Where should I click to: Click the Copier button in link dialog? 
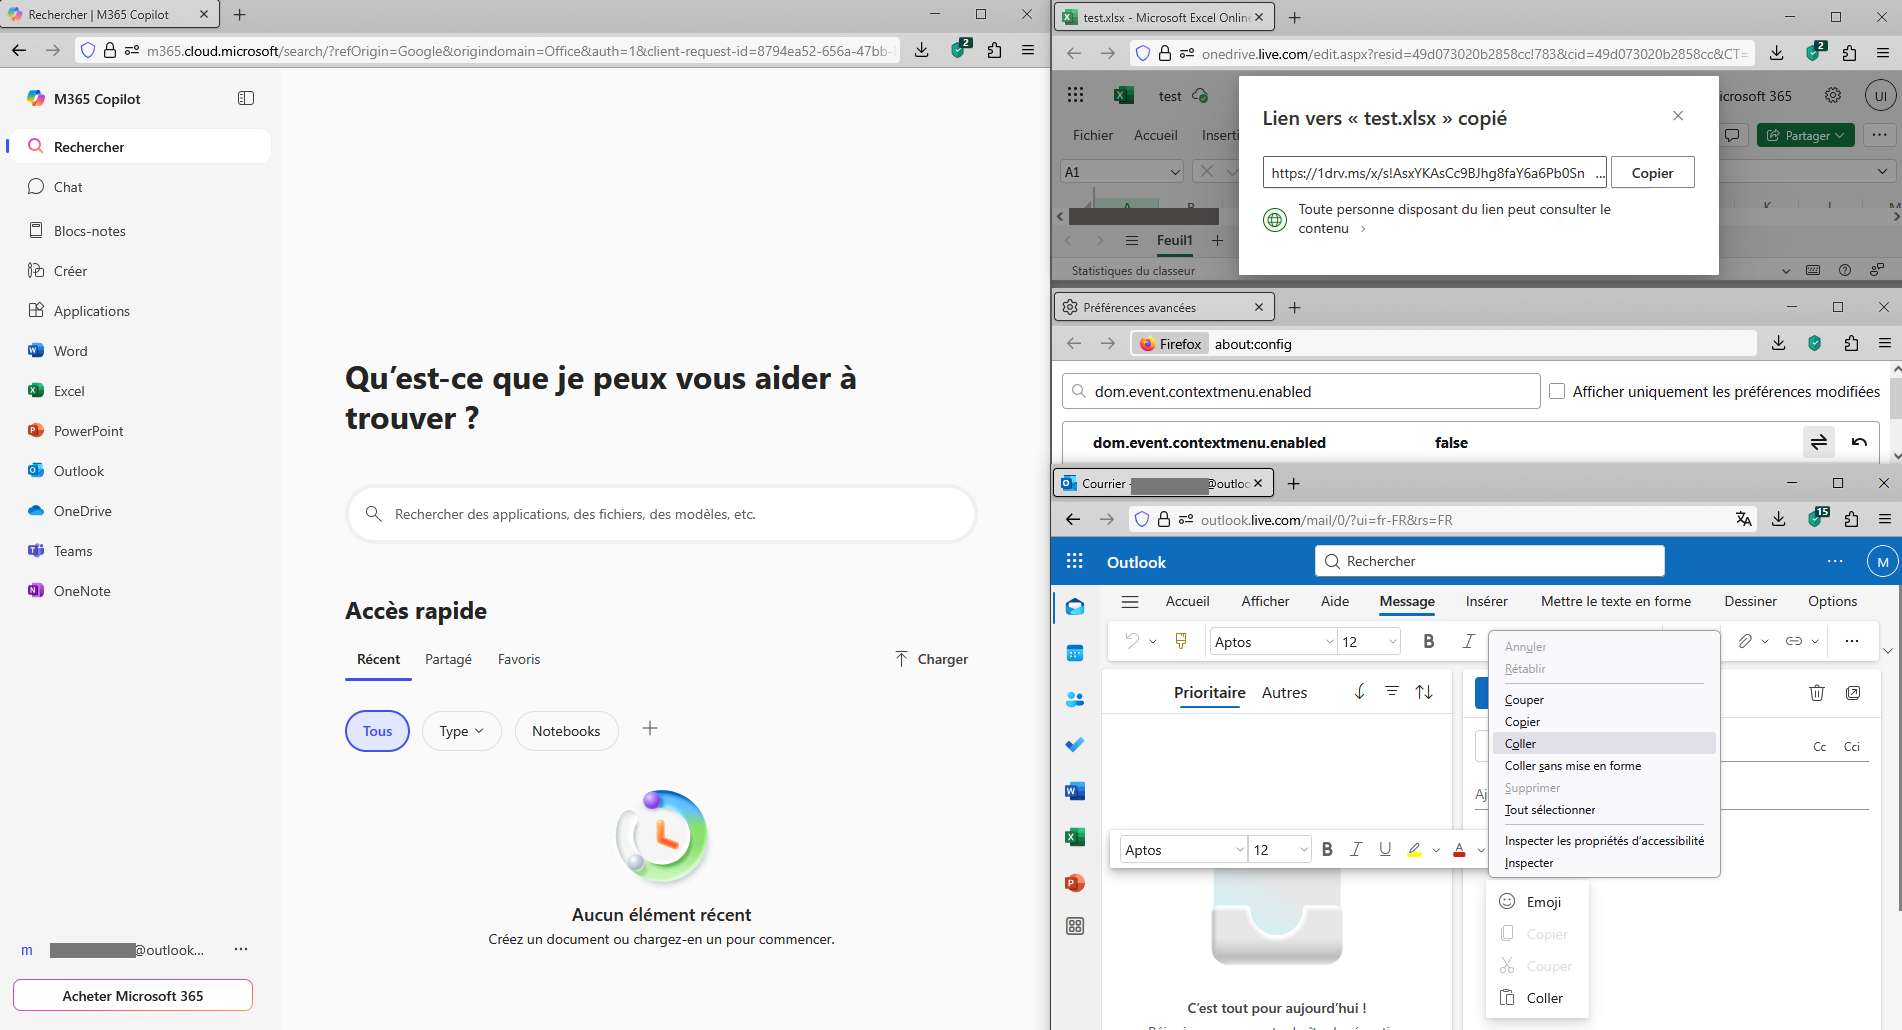click(x=1652, y=173)
